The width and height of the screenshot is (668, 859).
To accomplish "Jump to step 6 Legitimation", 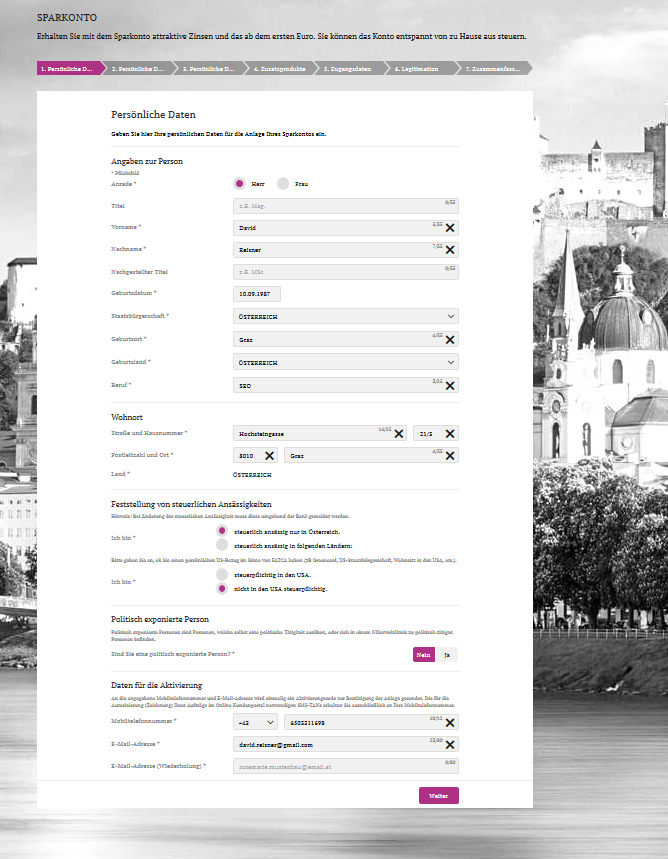I will 421,69.
